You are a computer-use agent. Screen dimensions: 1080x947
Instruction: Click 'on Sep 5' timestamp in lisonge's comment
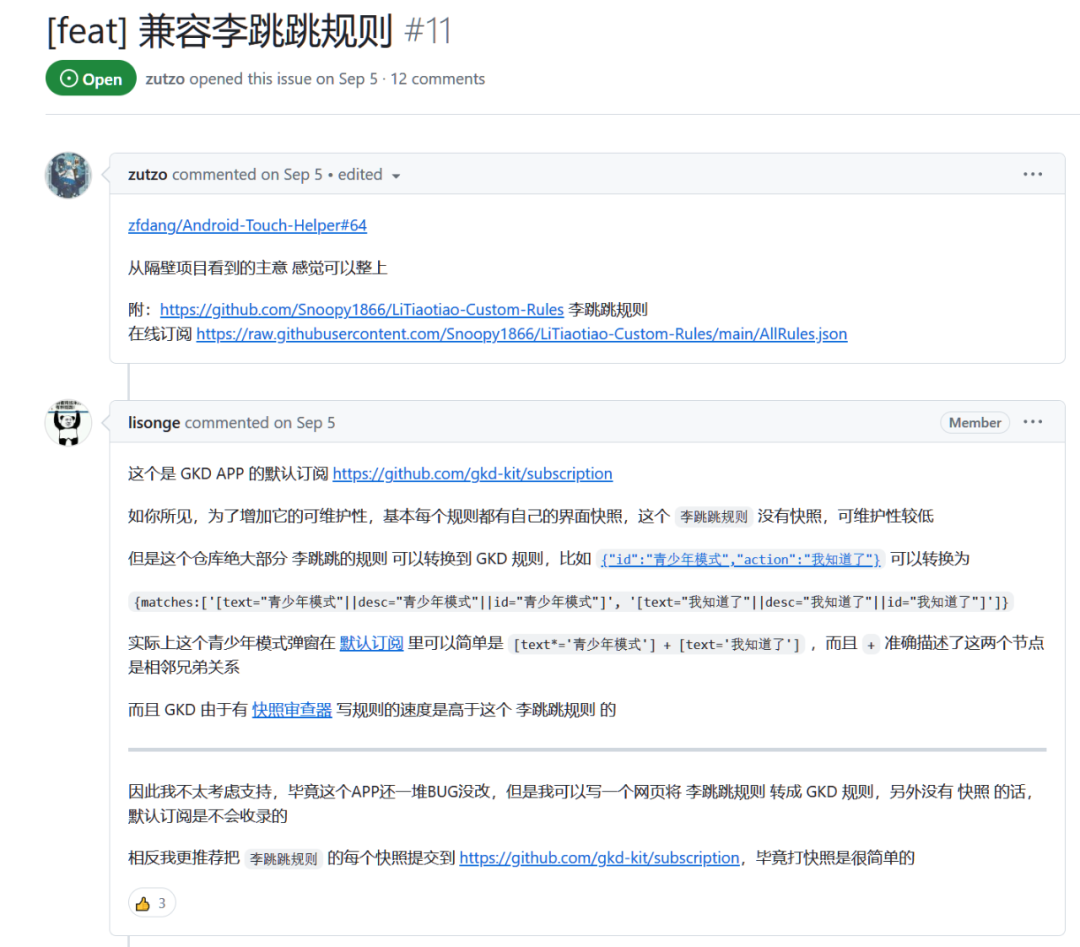tap(304, 423)
